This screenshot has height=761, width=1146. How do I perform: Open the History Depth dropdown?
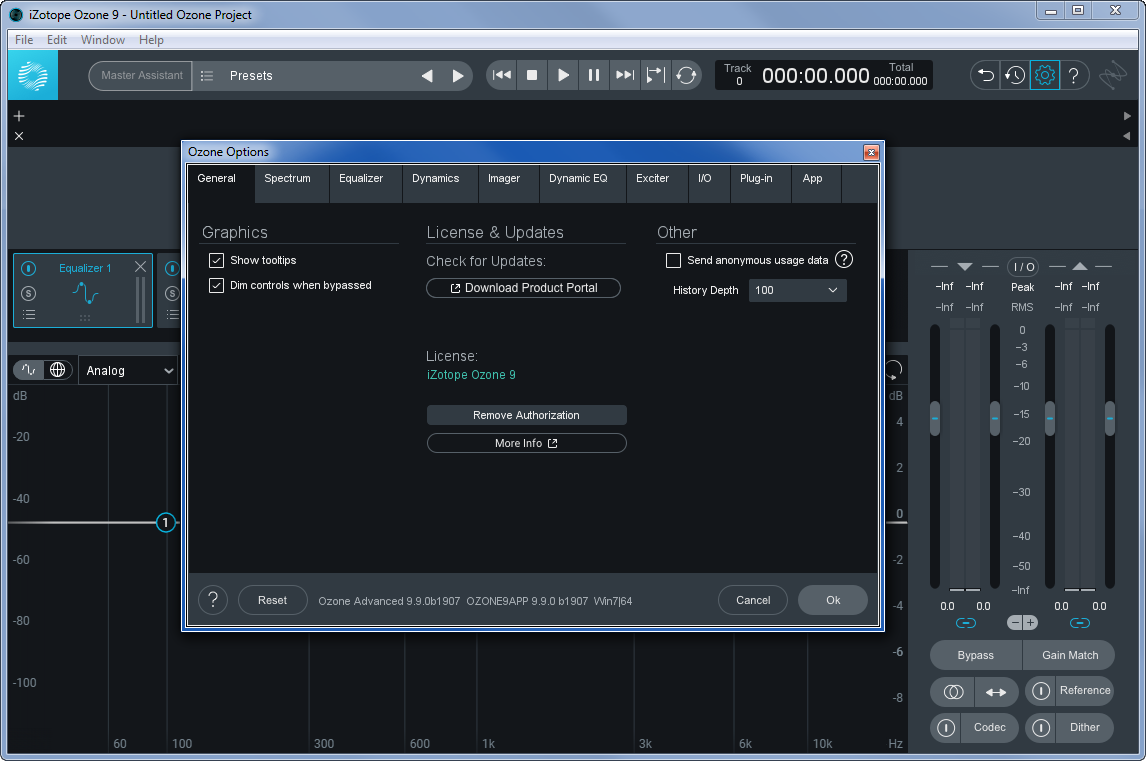(x=797, y=290)
